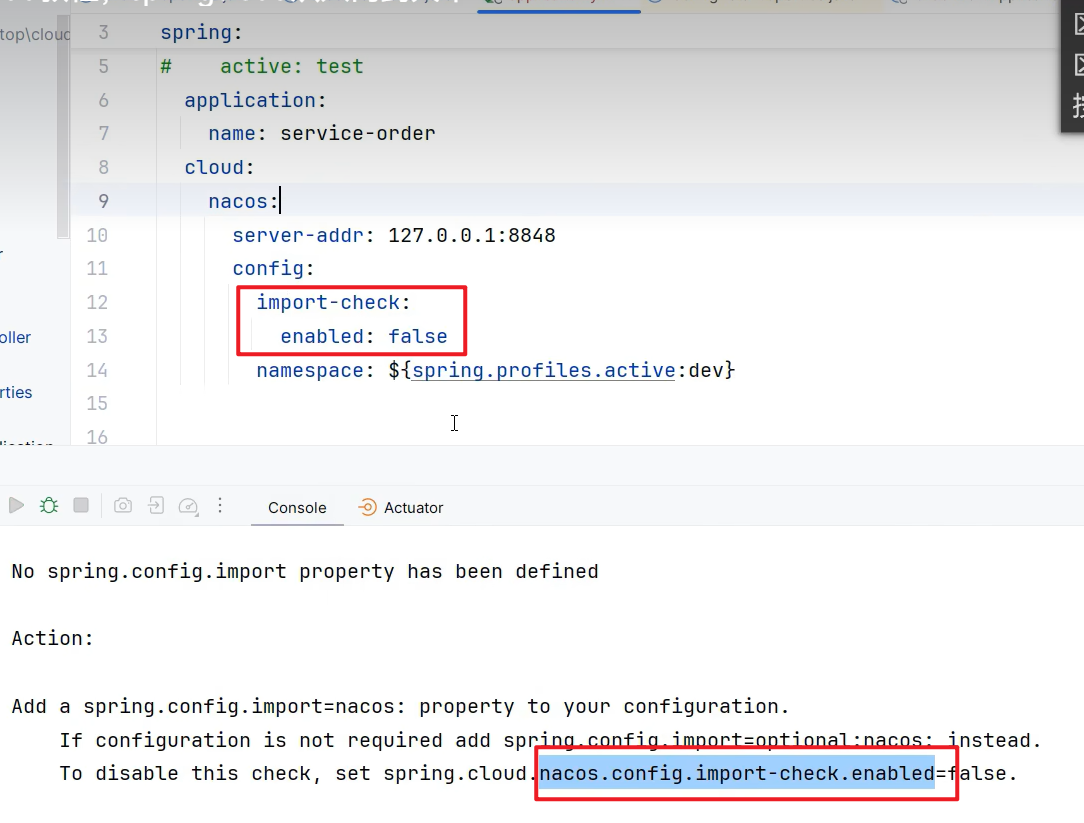Click the camera thread dump icon
The image size is (1084, 823).
tap(123, 506)
